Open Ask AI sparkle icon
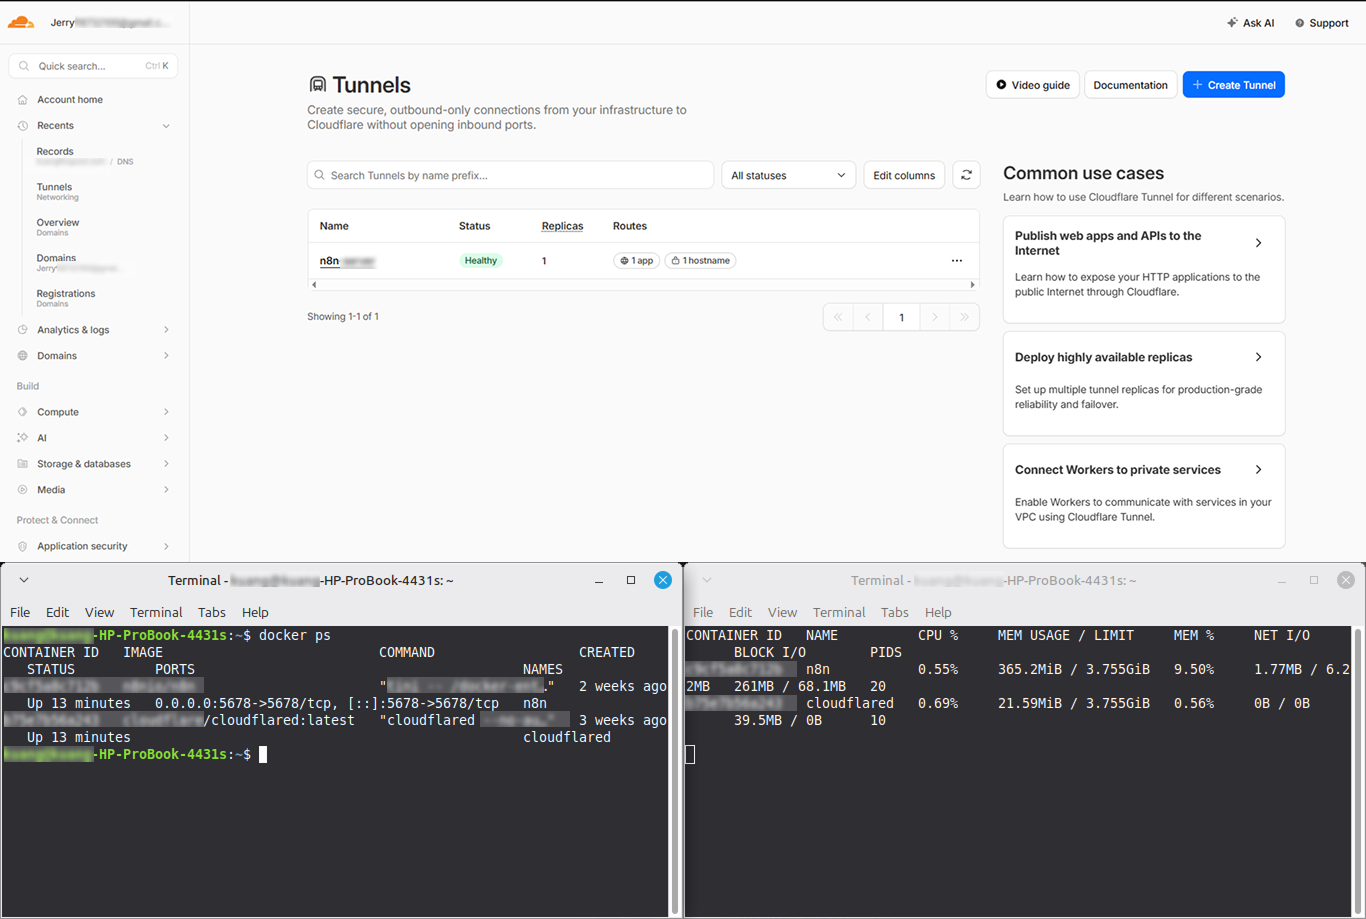The width and height of the screenshot is (1366, 919). (1232, 23)
